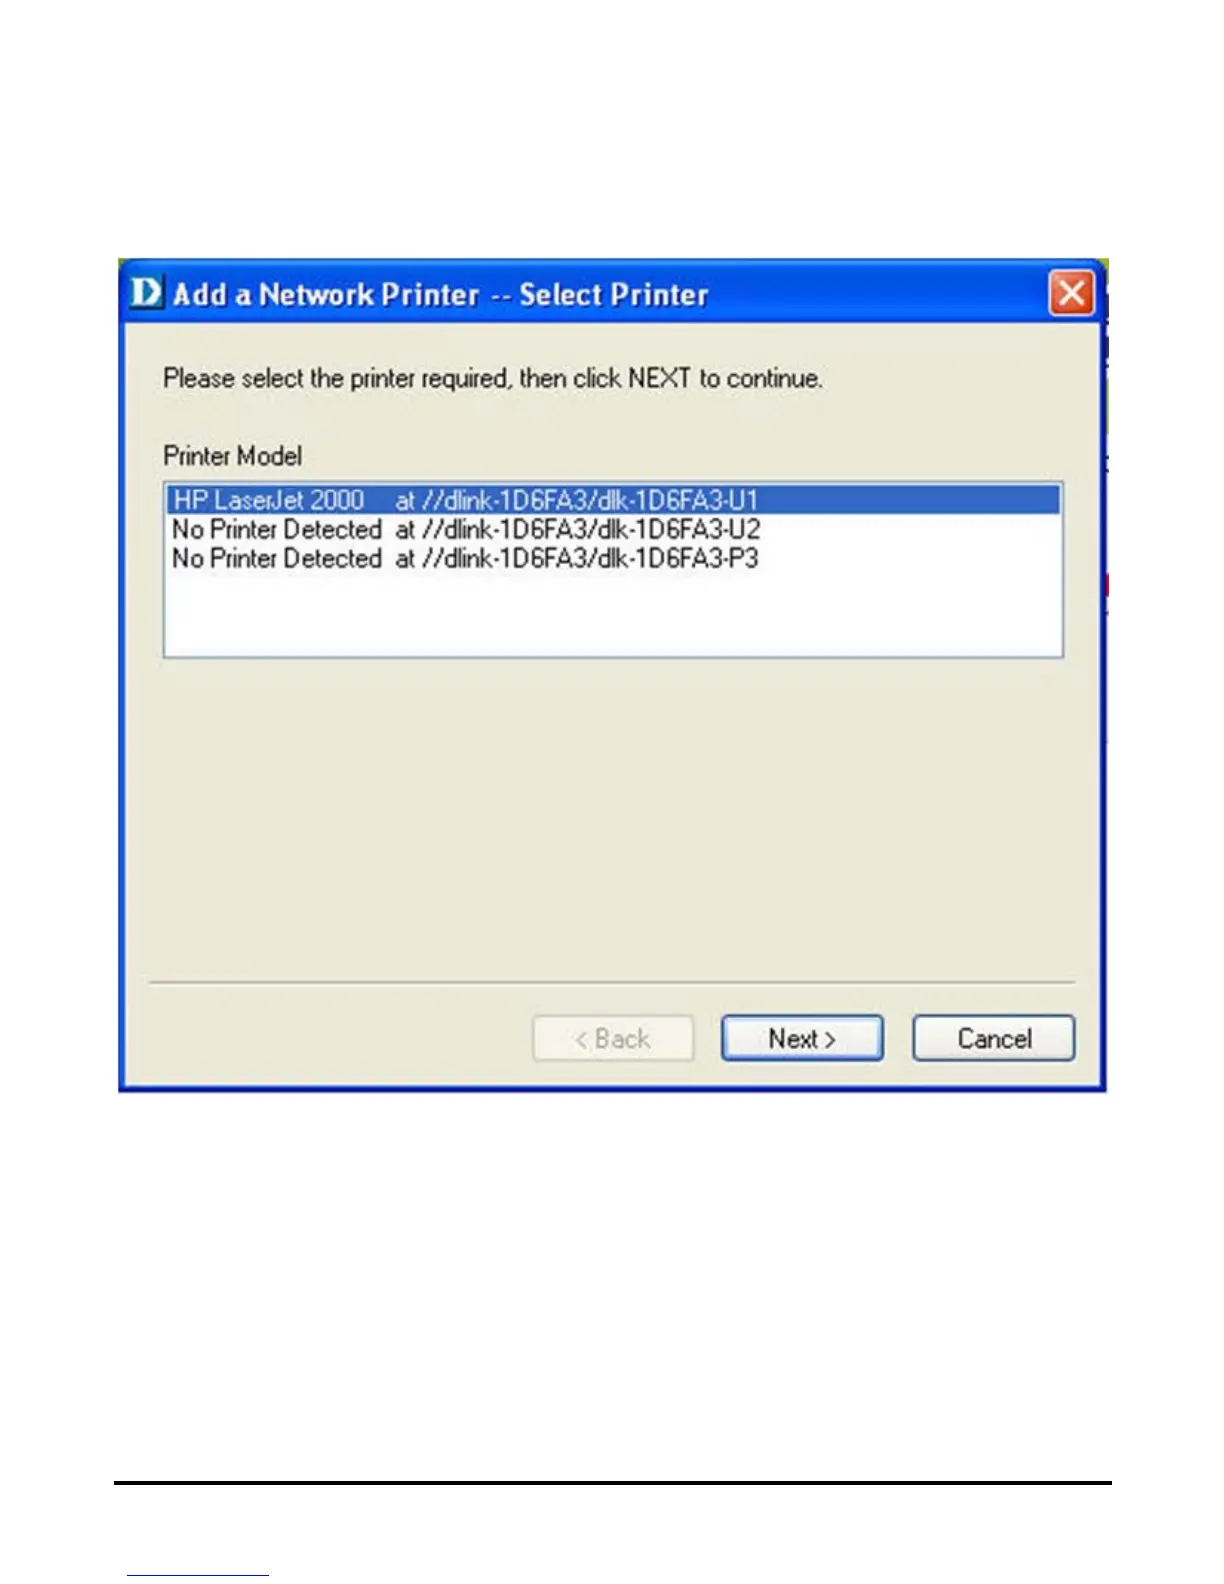Open the blue underlined link at page bottom

(198, 1575)
